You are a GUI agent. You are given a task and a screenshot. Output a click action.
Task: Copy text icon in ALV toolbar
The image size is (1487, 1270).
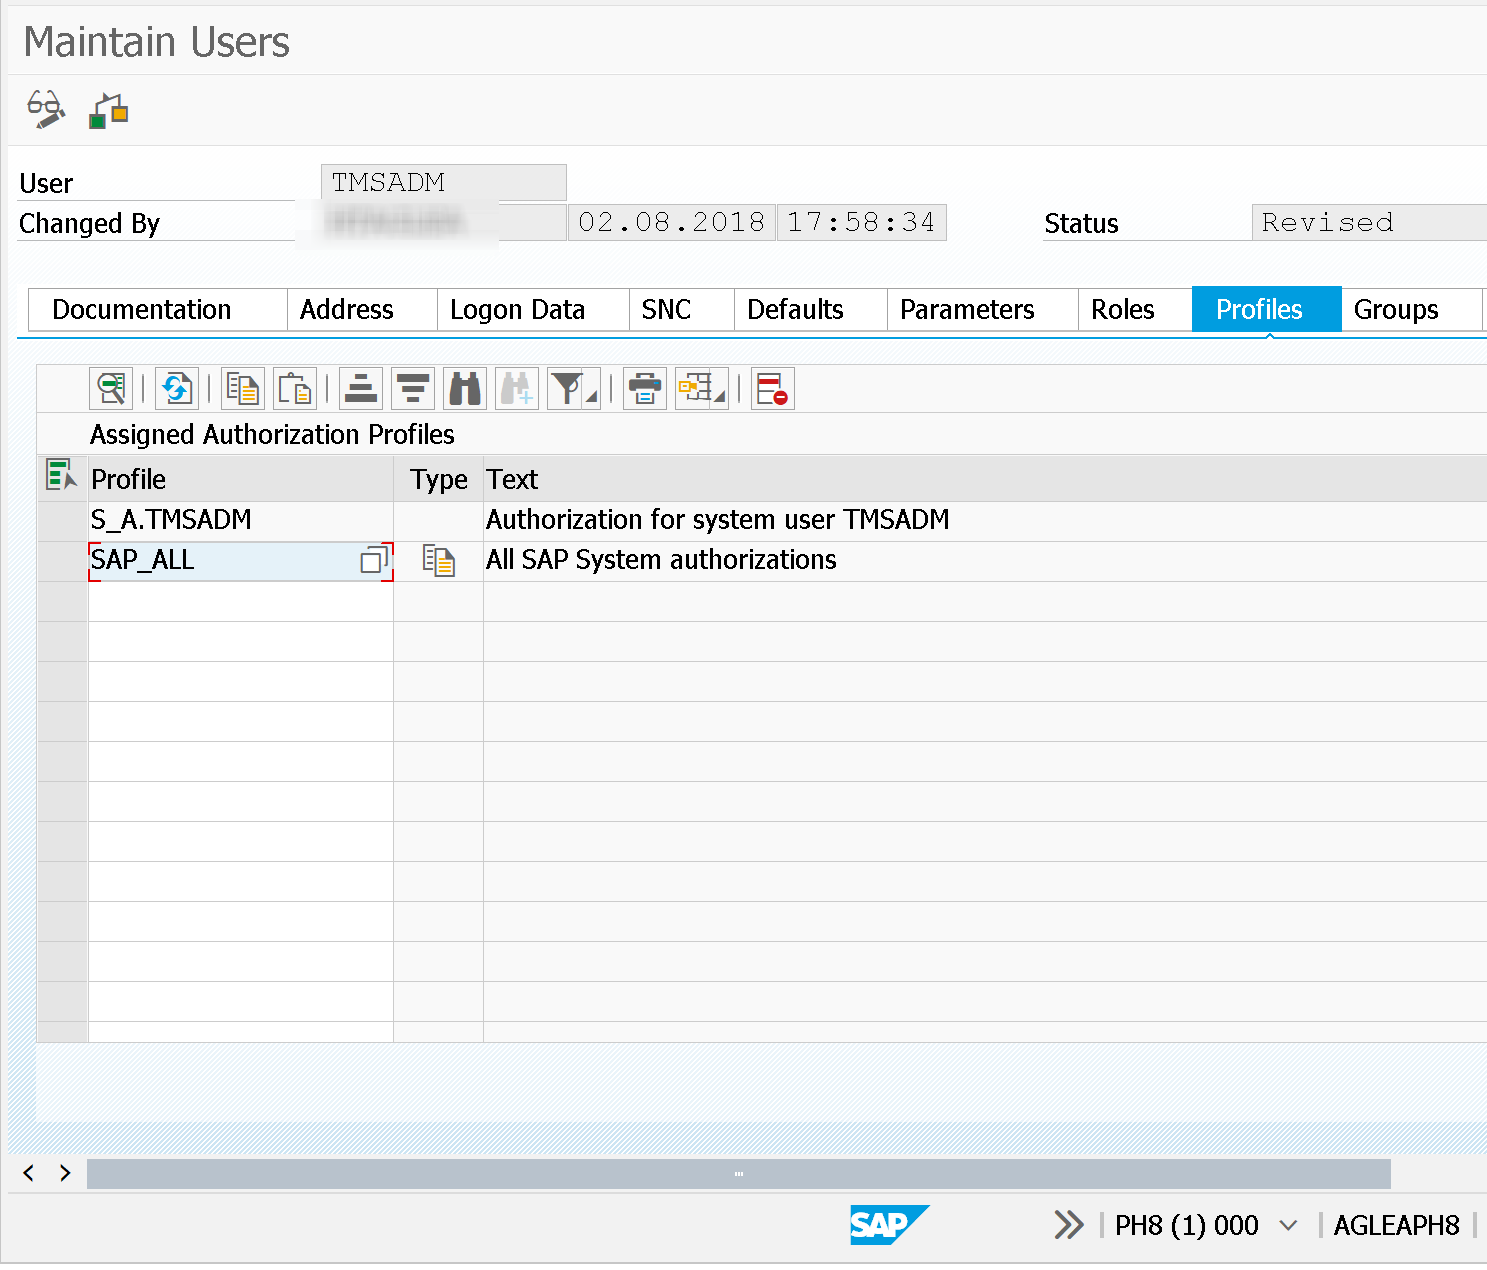[x=243, y=388]
